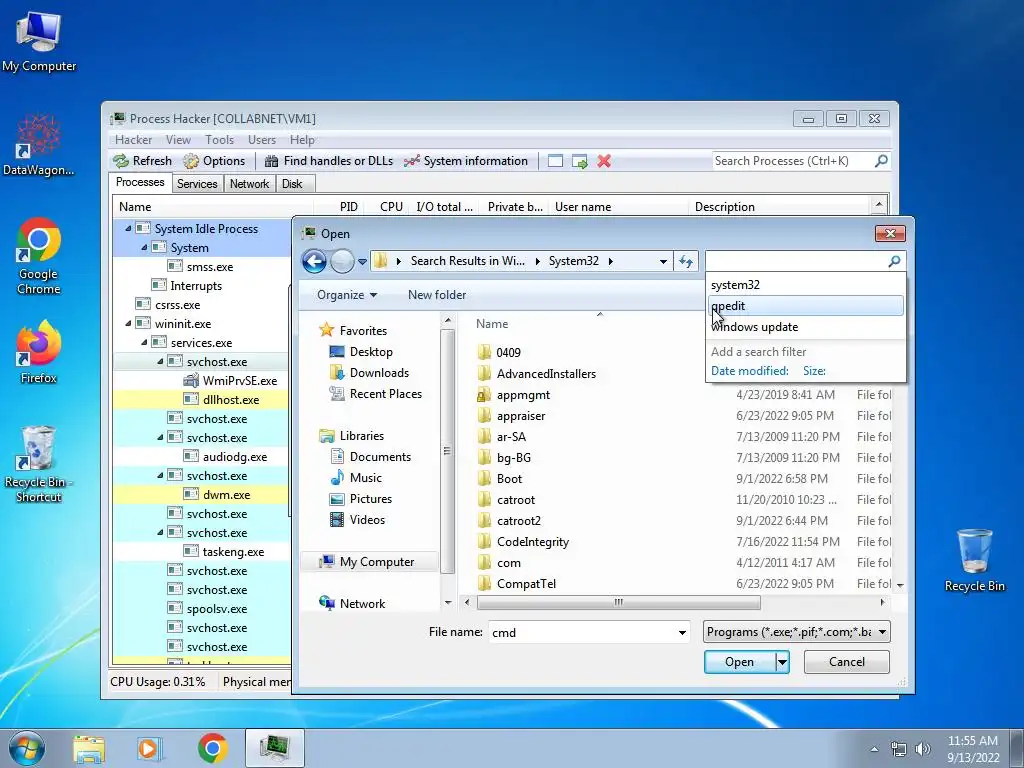Open the Users menu

262,140
